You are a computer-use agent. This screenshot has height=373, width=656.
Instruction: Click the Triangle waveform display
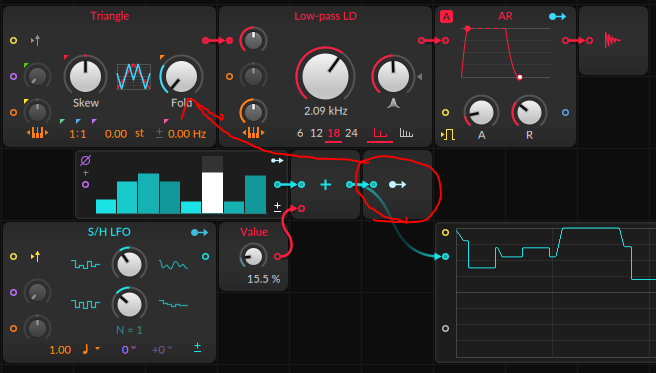[133, 77]
